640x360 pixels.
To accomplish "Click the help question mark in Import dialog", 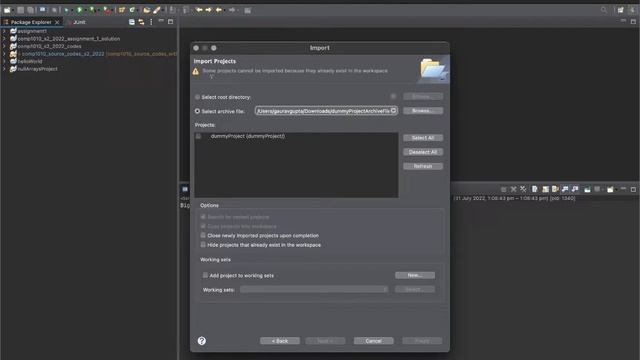I will [x=202, y=341].
